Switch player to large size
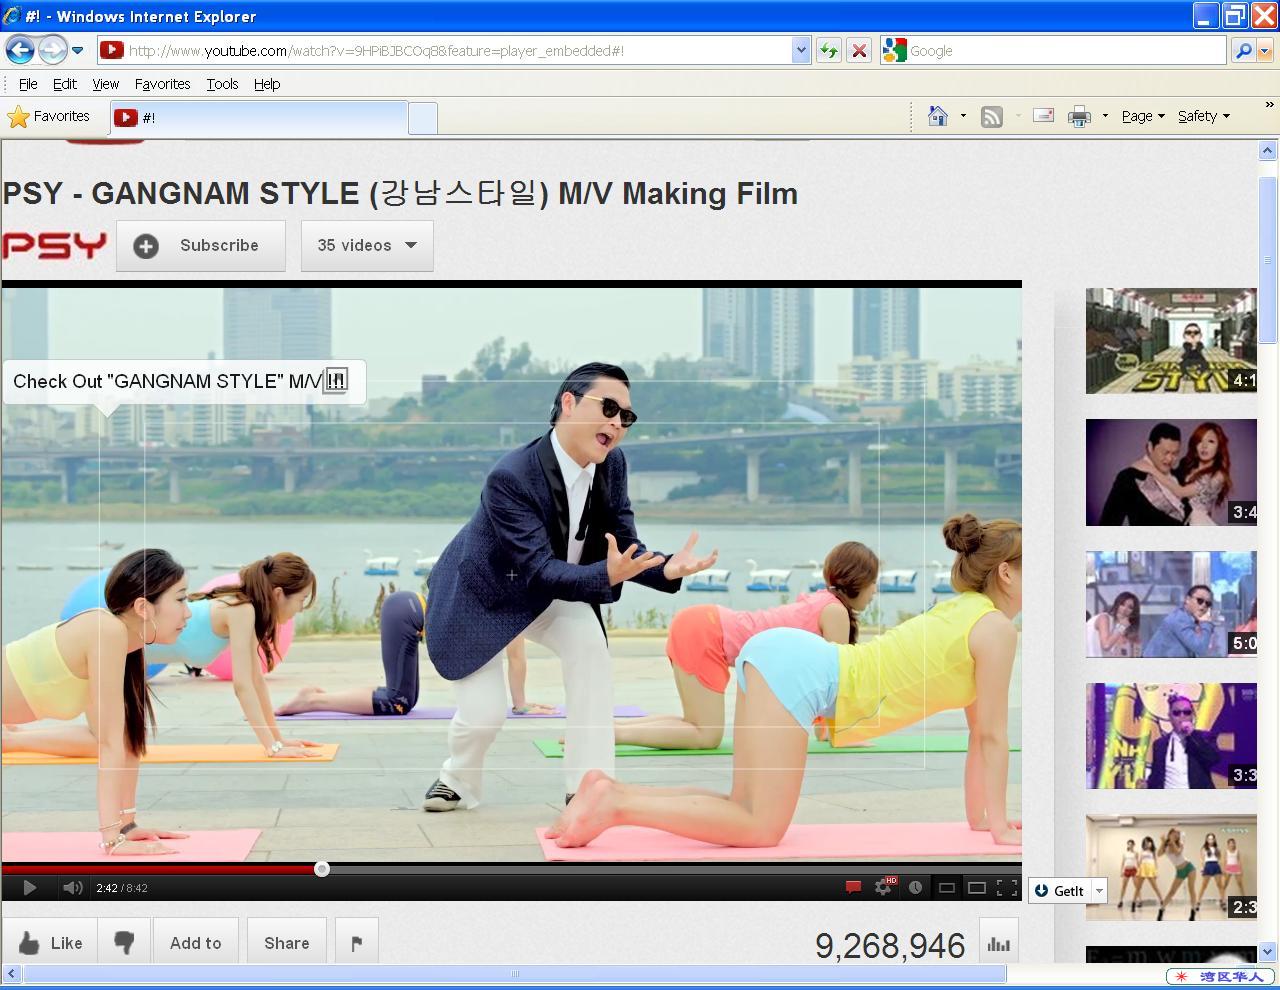1280x990 pixels. 976,887
